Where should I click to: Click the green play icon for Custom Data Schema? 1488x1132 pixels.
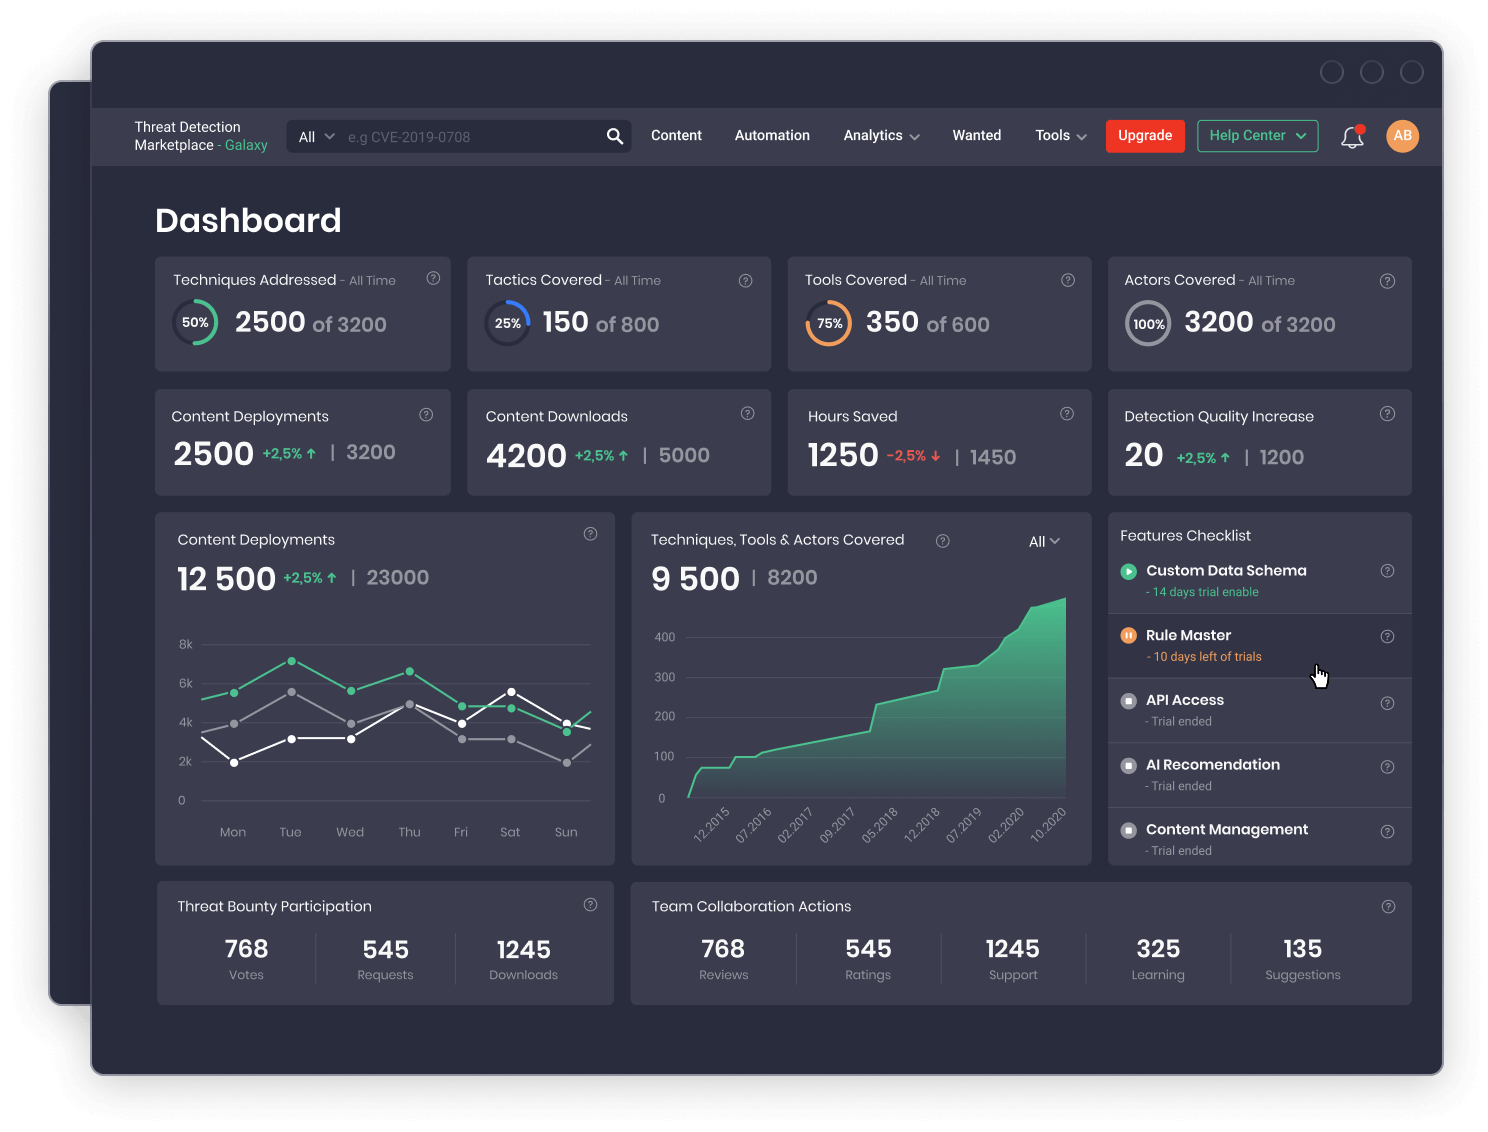[x=1128, y=572]
